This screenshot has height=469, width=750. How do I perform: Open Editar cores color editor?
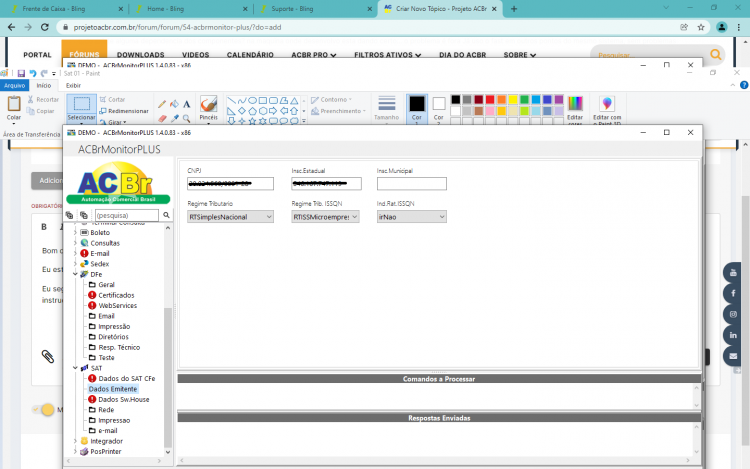pos(575,109)
